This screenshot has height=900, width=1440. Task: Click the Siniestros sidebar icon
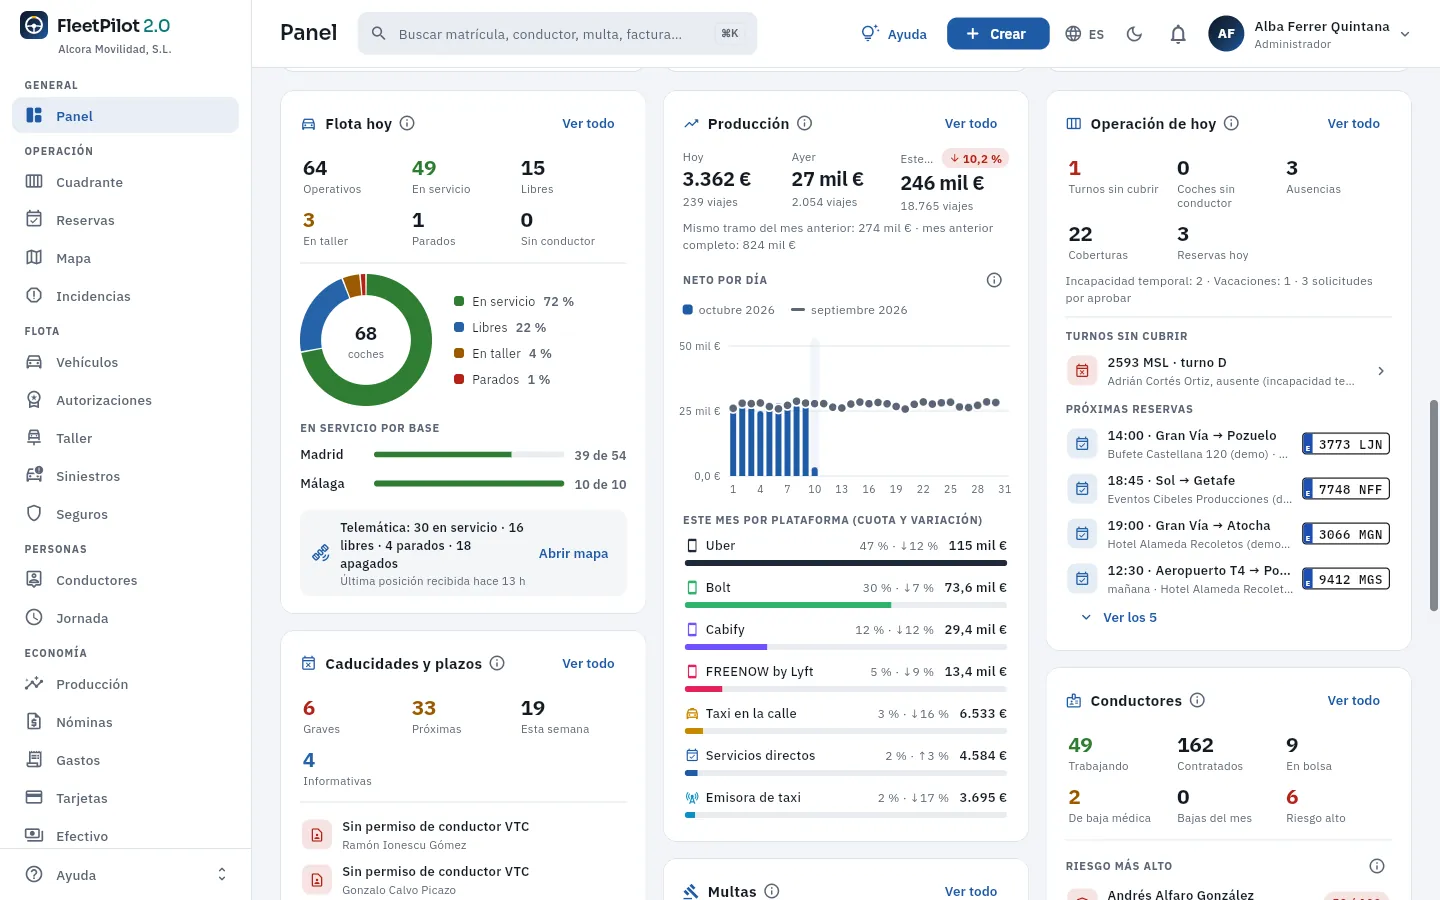(34, 475)
